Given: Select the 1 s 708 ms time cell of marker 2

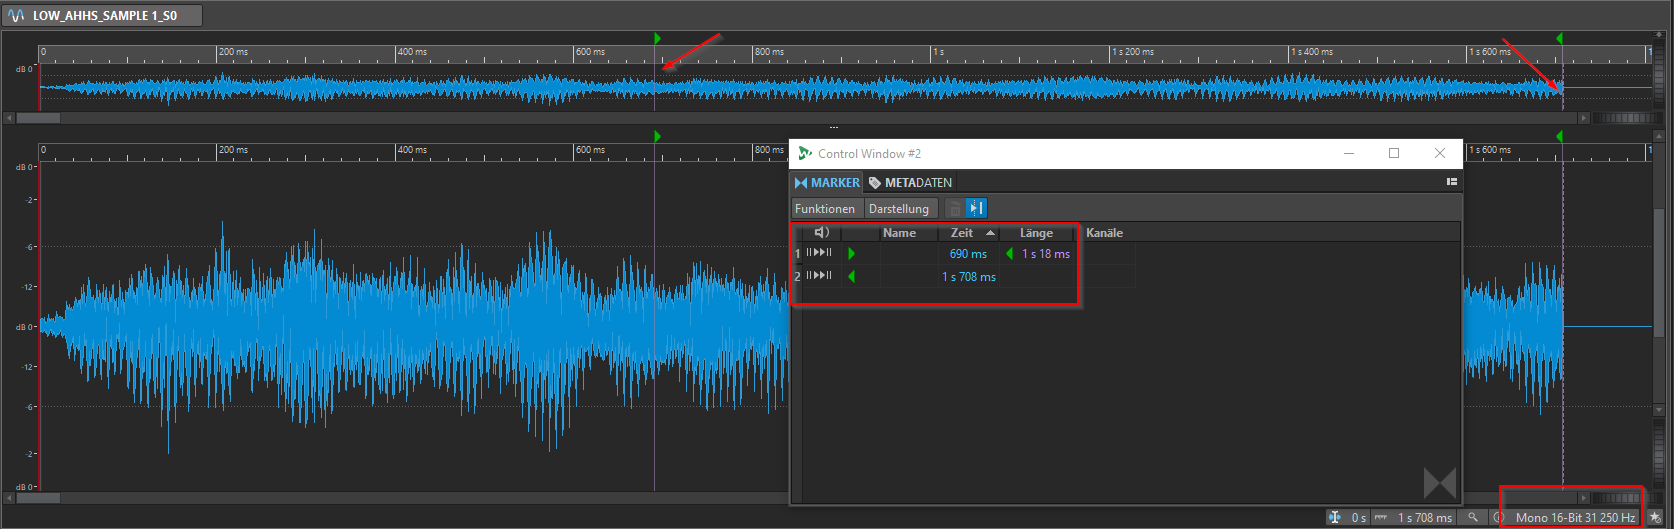Looking at the screenshot, I should (x=968, y=277).
